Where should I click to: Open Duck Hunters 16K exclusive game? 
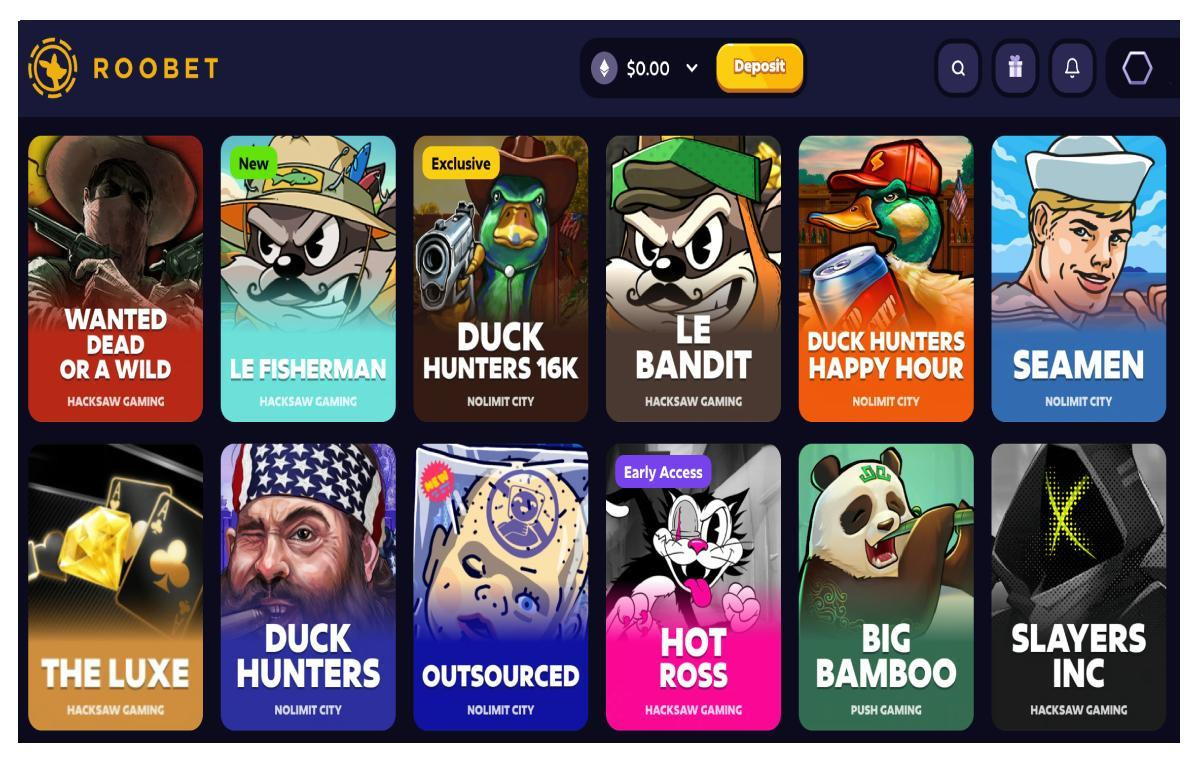point(500,279)
